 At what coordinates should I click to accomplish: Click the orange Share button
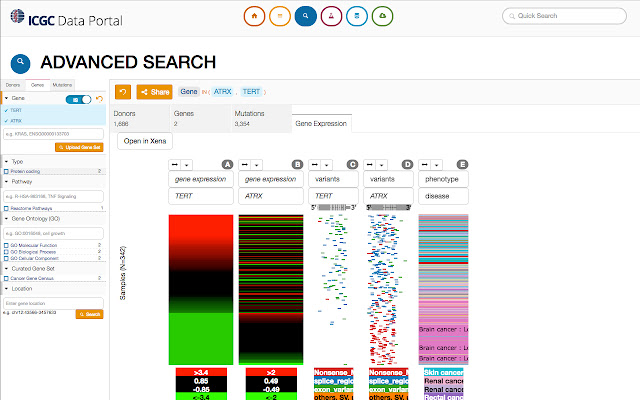tap(154, 91)
